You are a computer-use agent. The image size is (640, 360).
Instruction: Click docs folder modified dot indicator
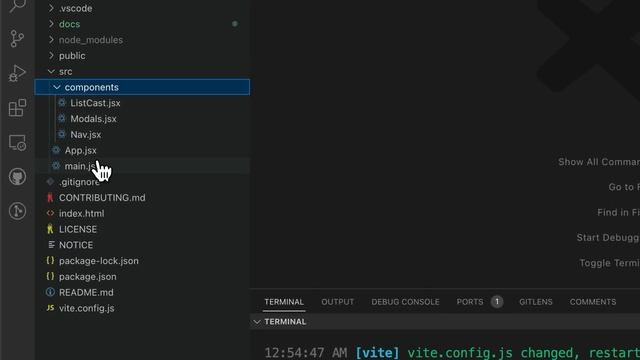235,24
